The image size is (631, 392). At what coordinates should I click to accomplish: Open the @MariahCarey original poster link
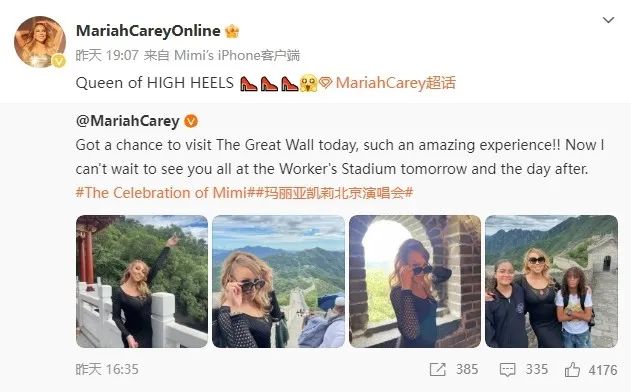[x=128, y=121]
